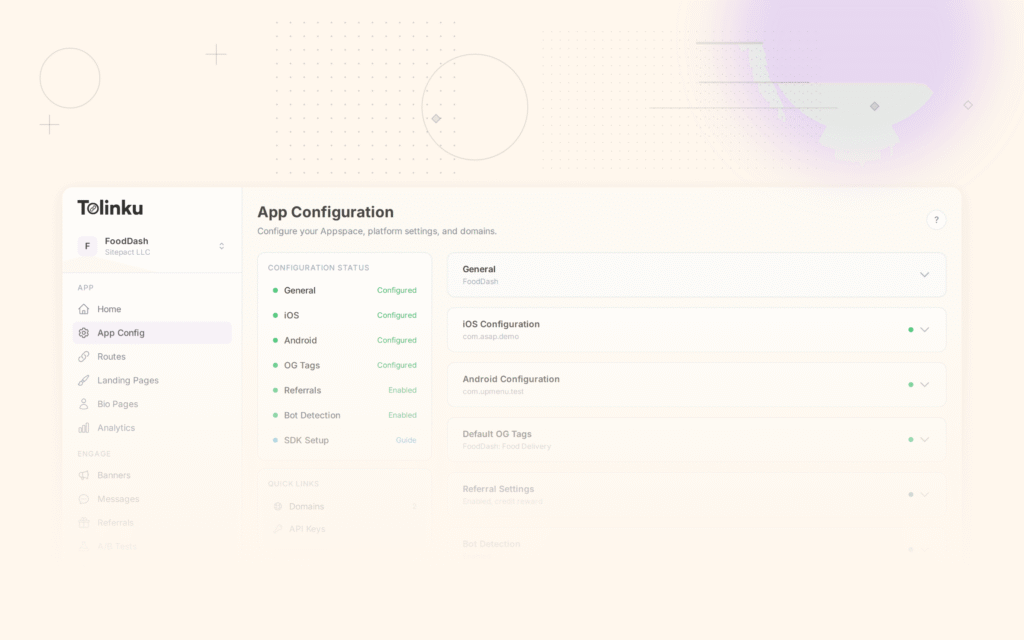Open Routes via the chain-link icon

[x=84, y=356]
